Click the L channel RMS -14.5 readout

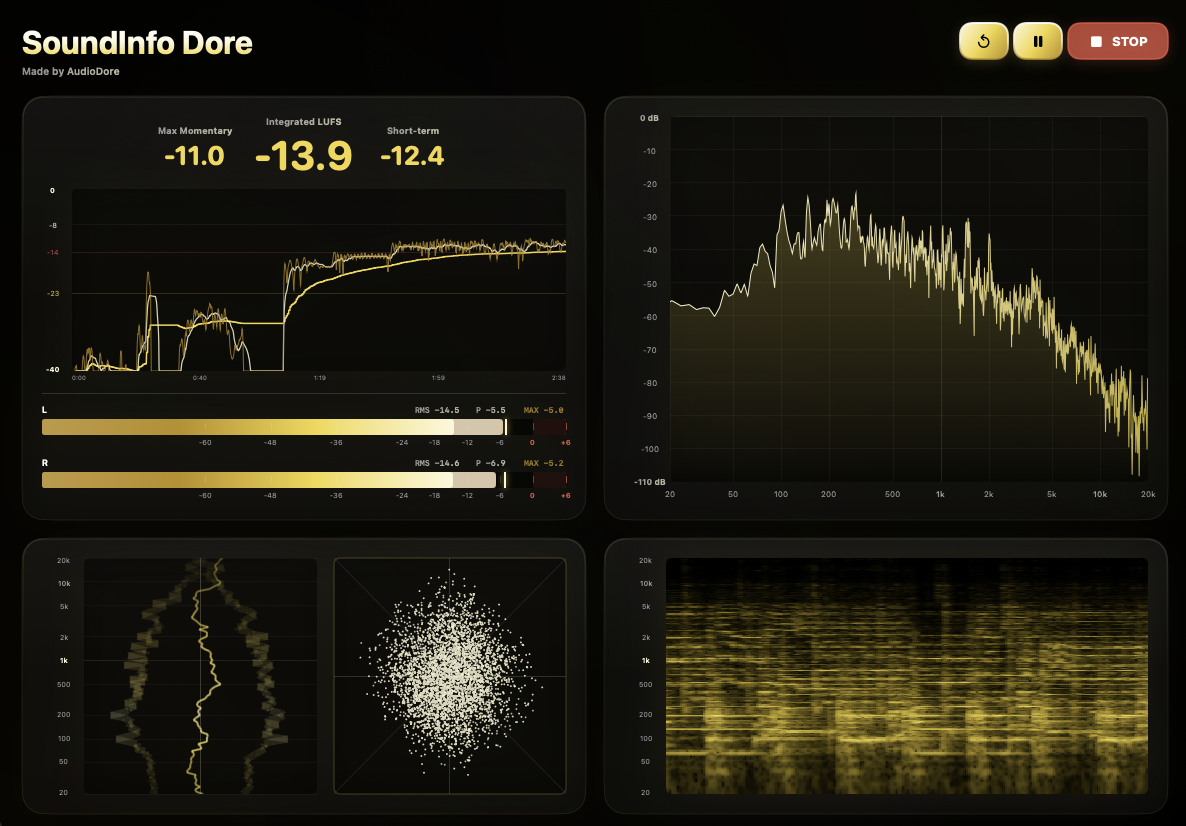(x=436, y=410)
